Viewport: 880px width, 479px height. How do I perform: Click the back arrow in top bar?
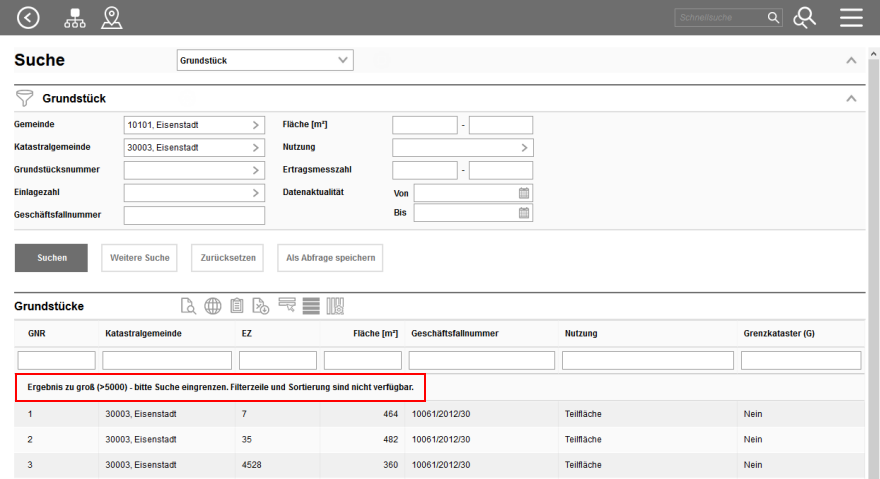click(29, 17)
